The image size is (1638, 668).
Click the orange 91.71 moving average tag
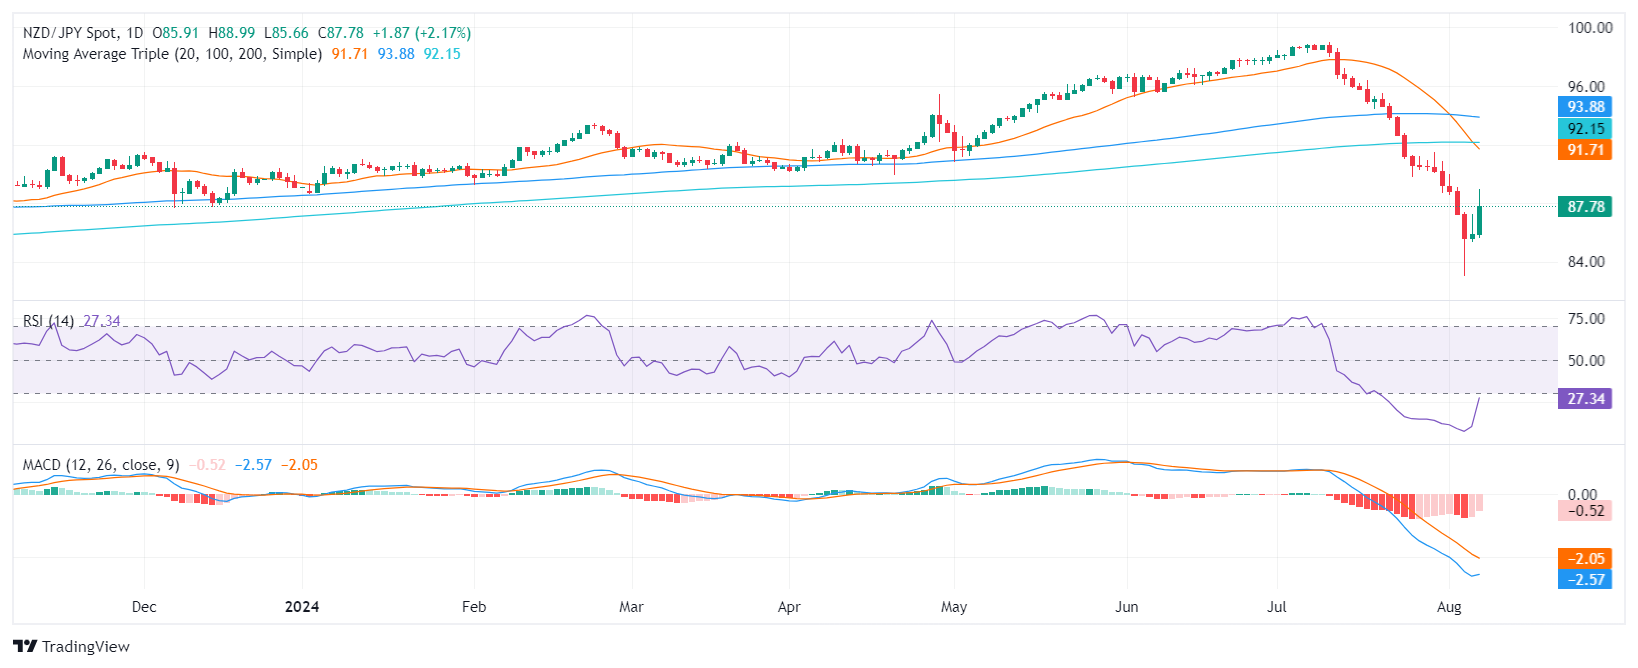point(1585,150)
